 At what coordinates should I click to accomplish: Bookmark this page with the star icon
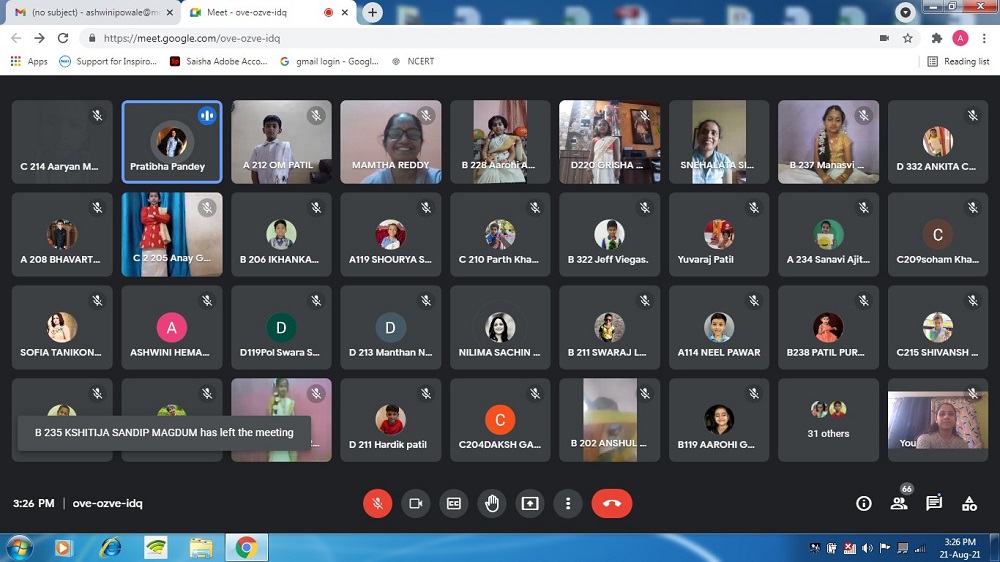click(908, 38)
